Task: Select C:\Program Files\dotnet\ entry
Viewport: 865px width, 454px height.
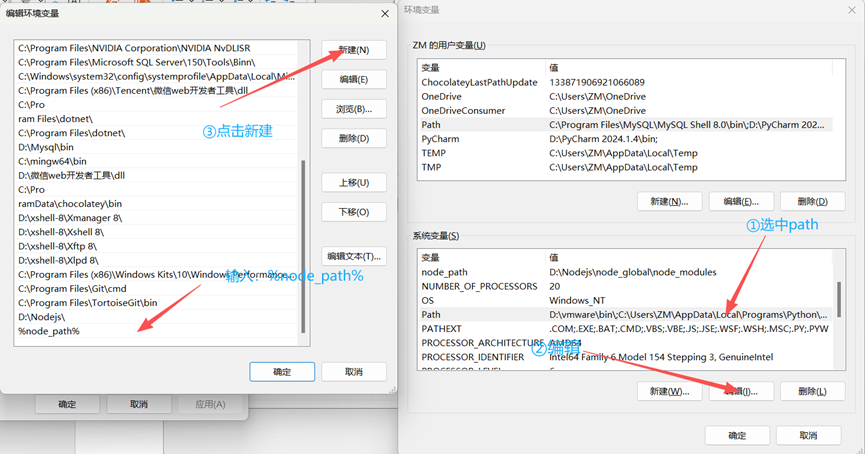Action: 157,133
